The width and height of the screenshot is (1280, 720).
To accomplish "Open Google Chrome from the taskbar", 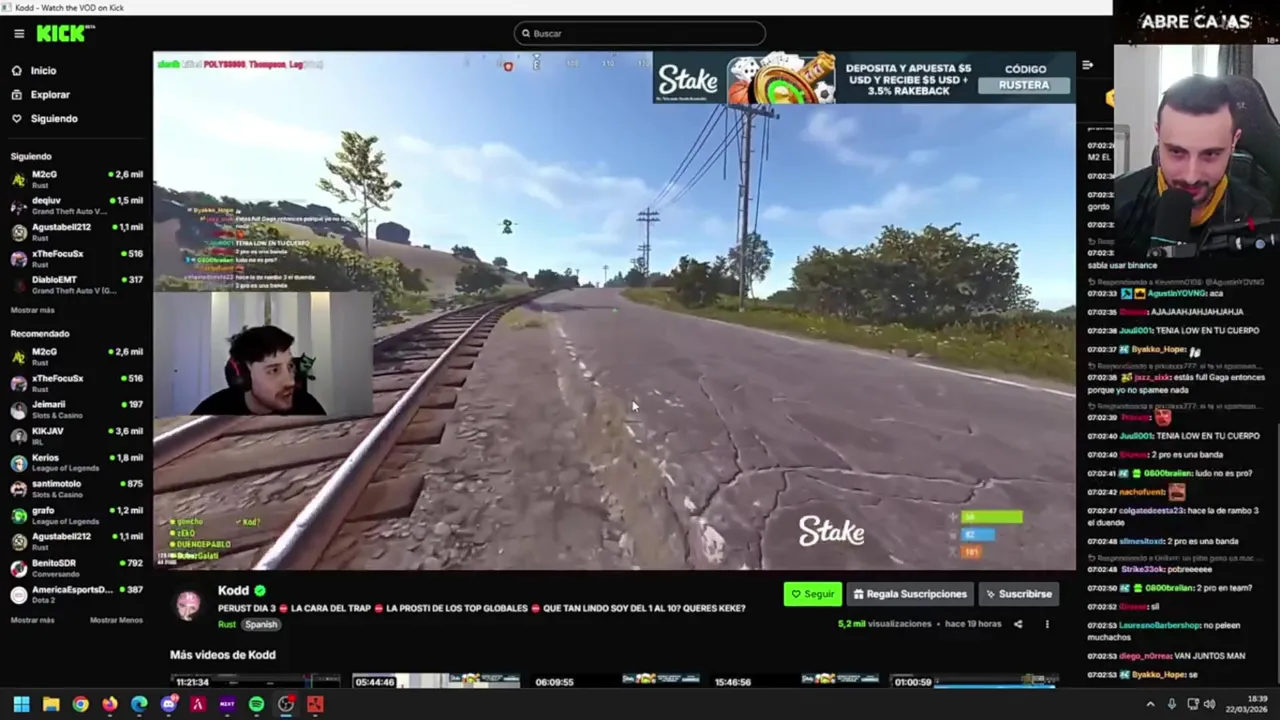I will click(x=80, y=704).
